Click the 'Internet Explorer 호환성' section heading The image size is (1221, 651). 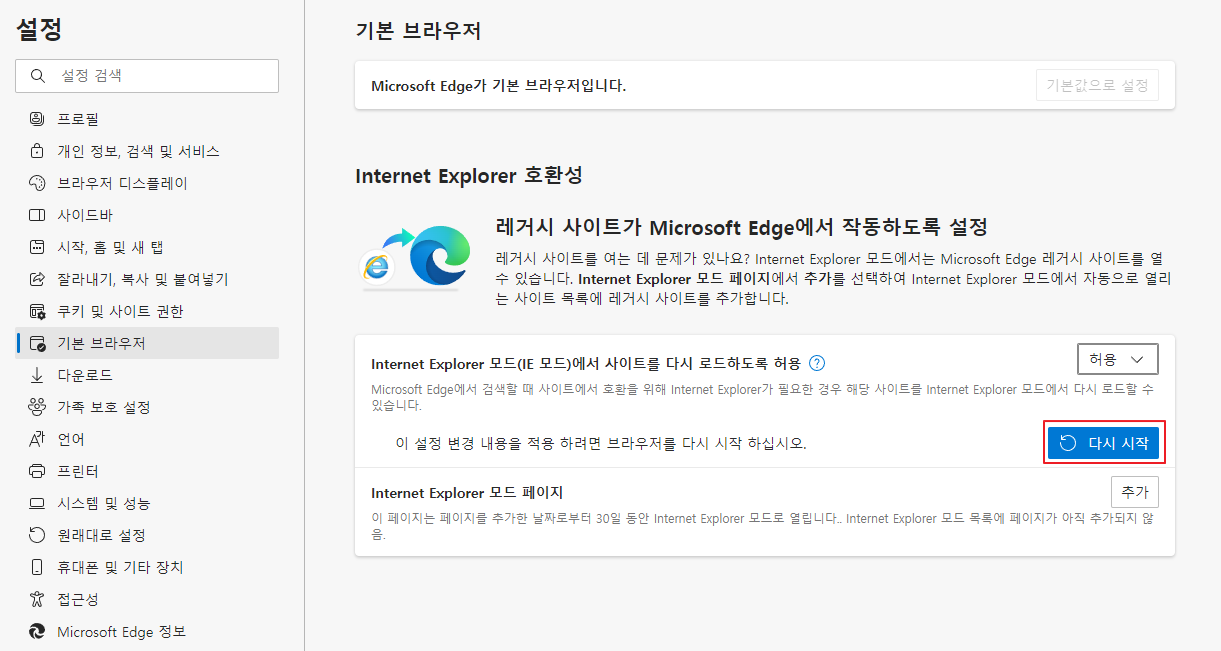pyautogui.click(x=469, y=176)
